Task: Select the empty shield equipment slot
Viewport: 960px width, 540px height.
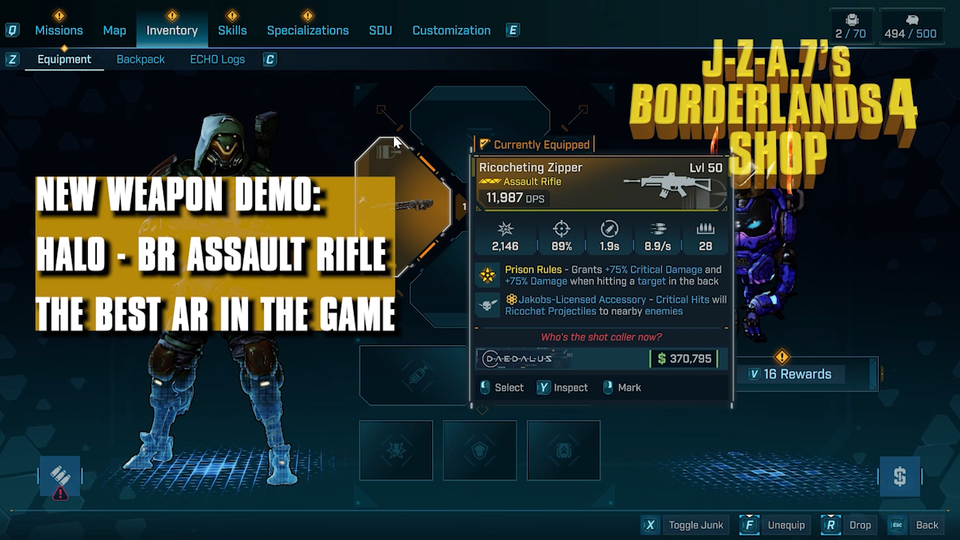Action: [x=480, y=451]
